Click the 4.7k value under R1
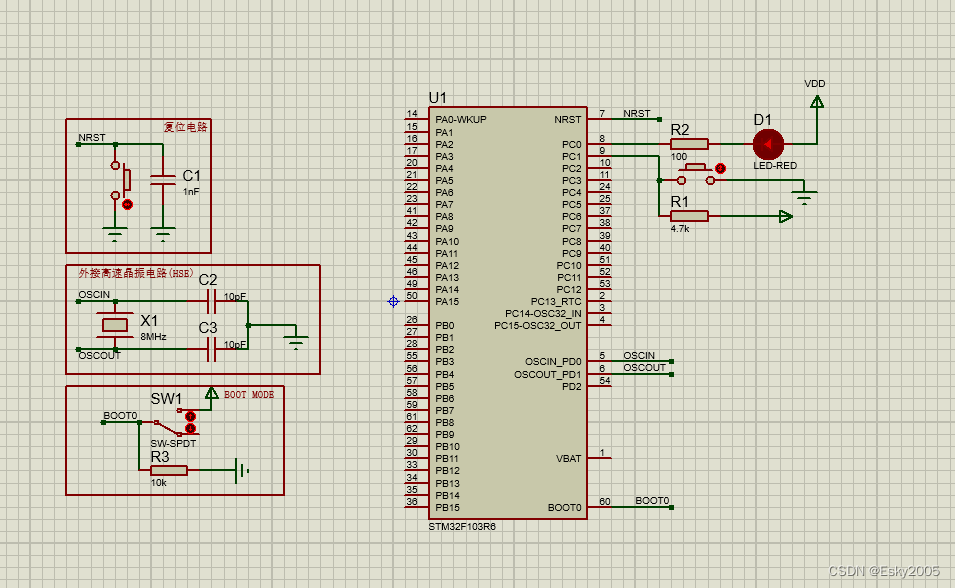The height and width of the screenshot is (588, 955). point(680,228)
